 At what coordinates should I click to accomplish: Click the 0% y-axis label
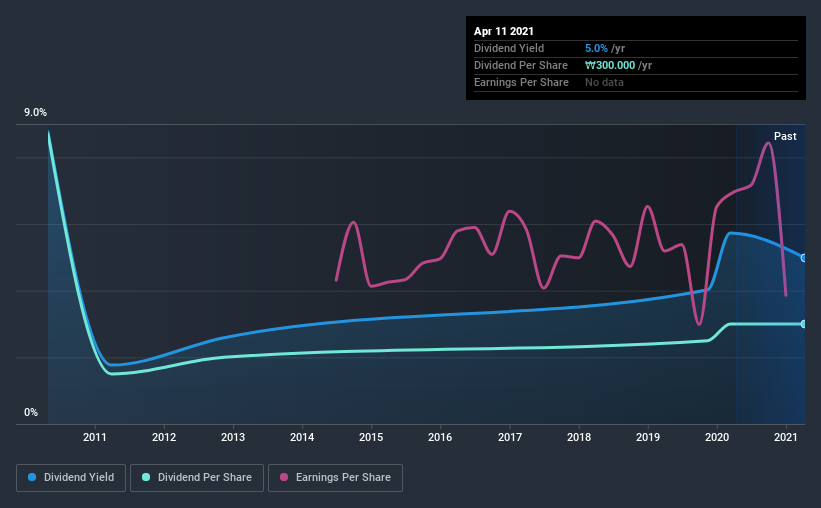point(31,412)
